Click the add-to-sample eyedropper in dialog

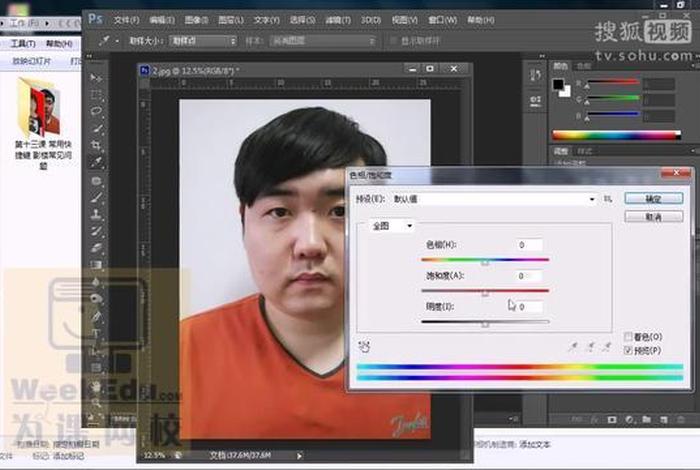pos(590,346)
